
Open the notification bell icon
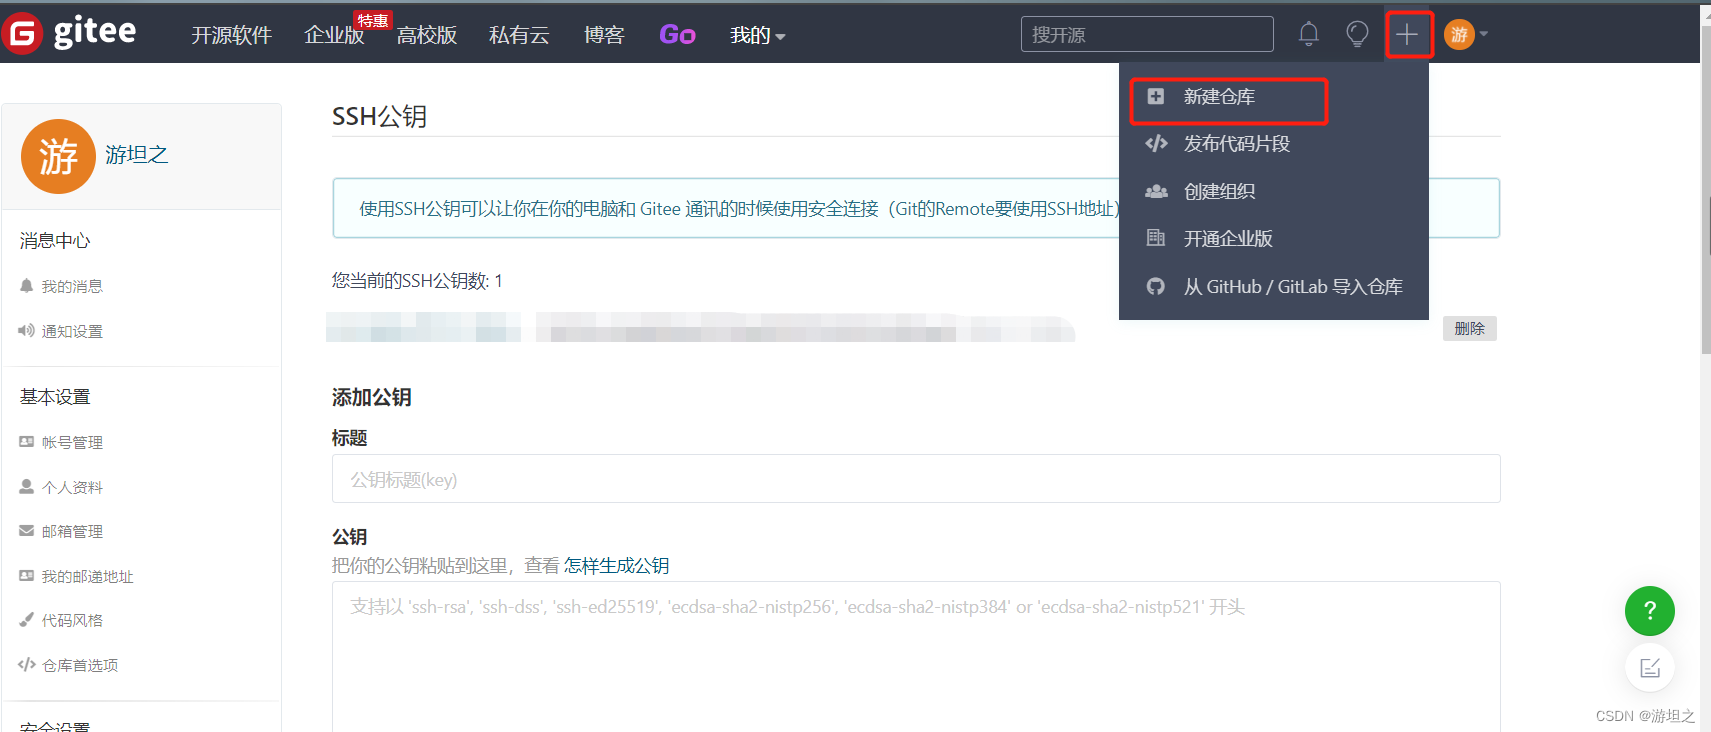pyautogui.click(x=1308, y=34)
